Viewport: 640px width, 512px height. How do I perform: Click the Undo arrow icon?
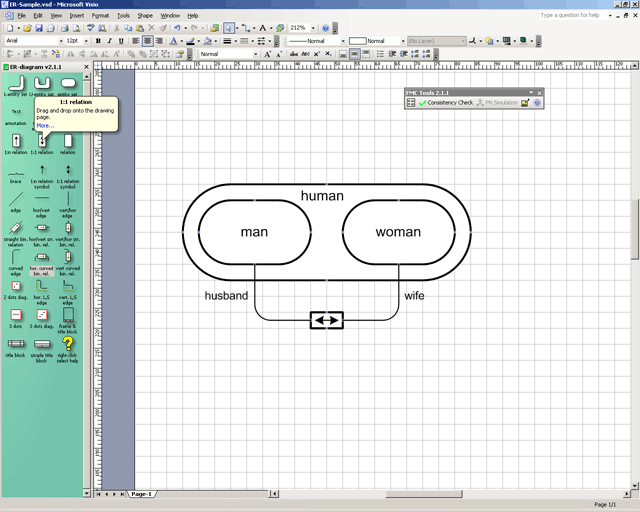click(177, 28)
